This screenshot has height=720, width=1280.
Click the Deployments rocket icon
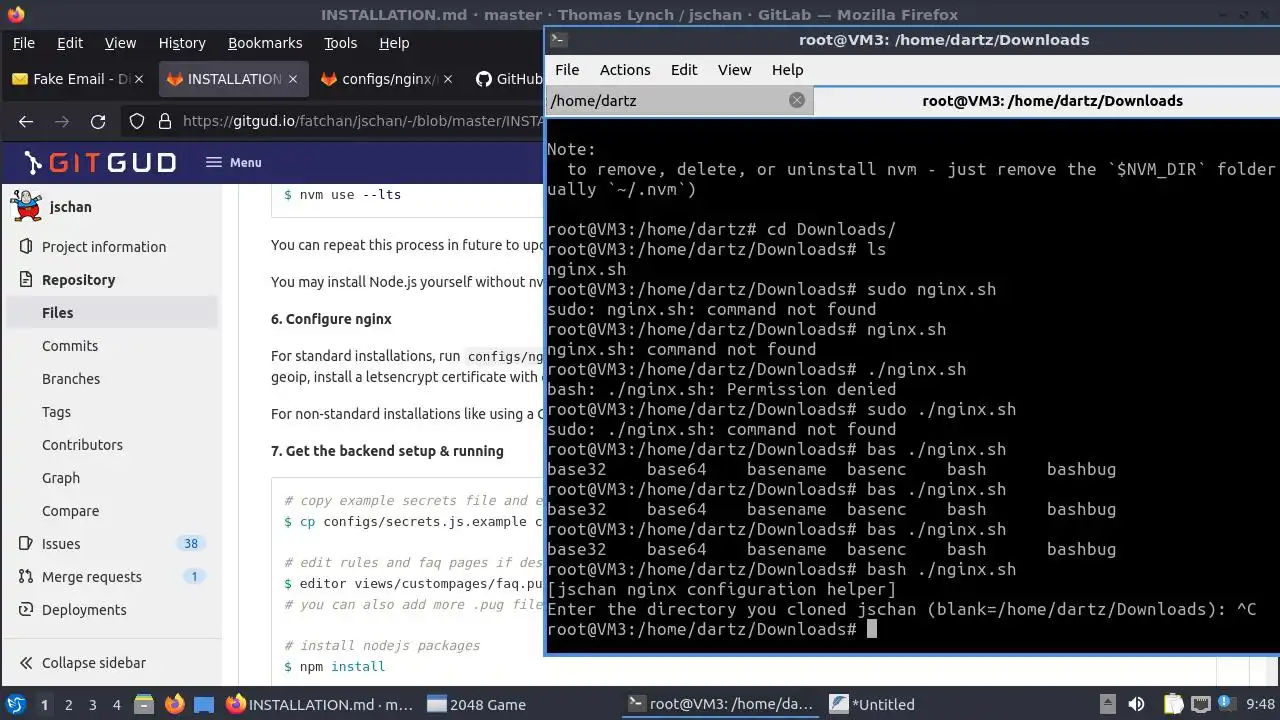click(25, 610)
